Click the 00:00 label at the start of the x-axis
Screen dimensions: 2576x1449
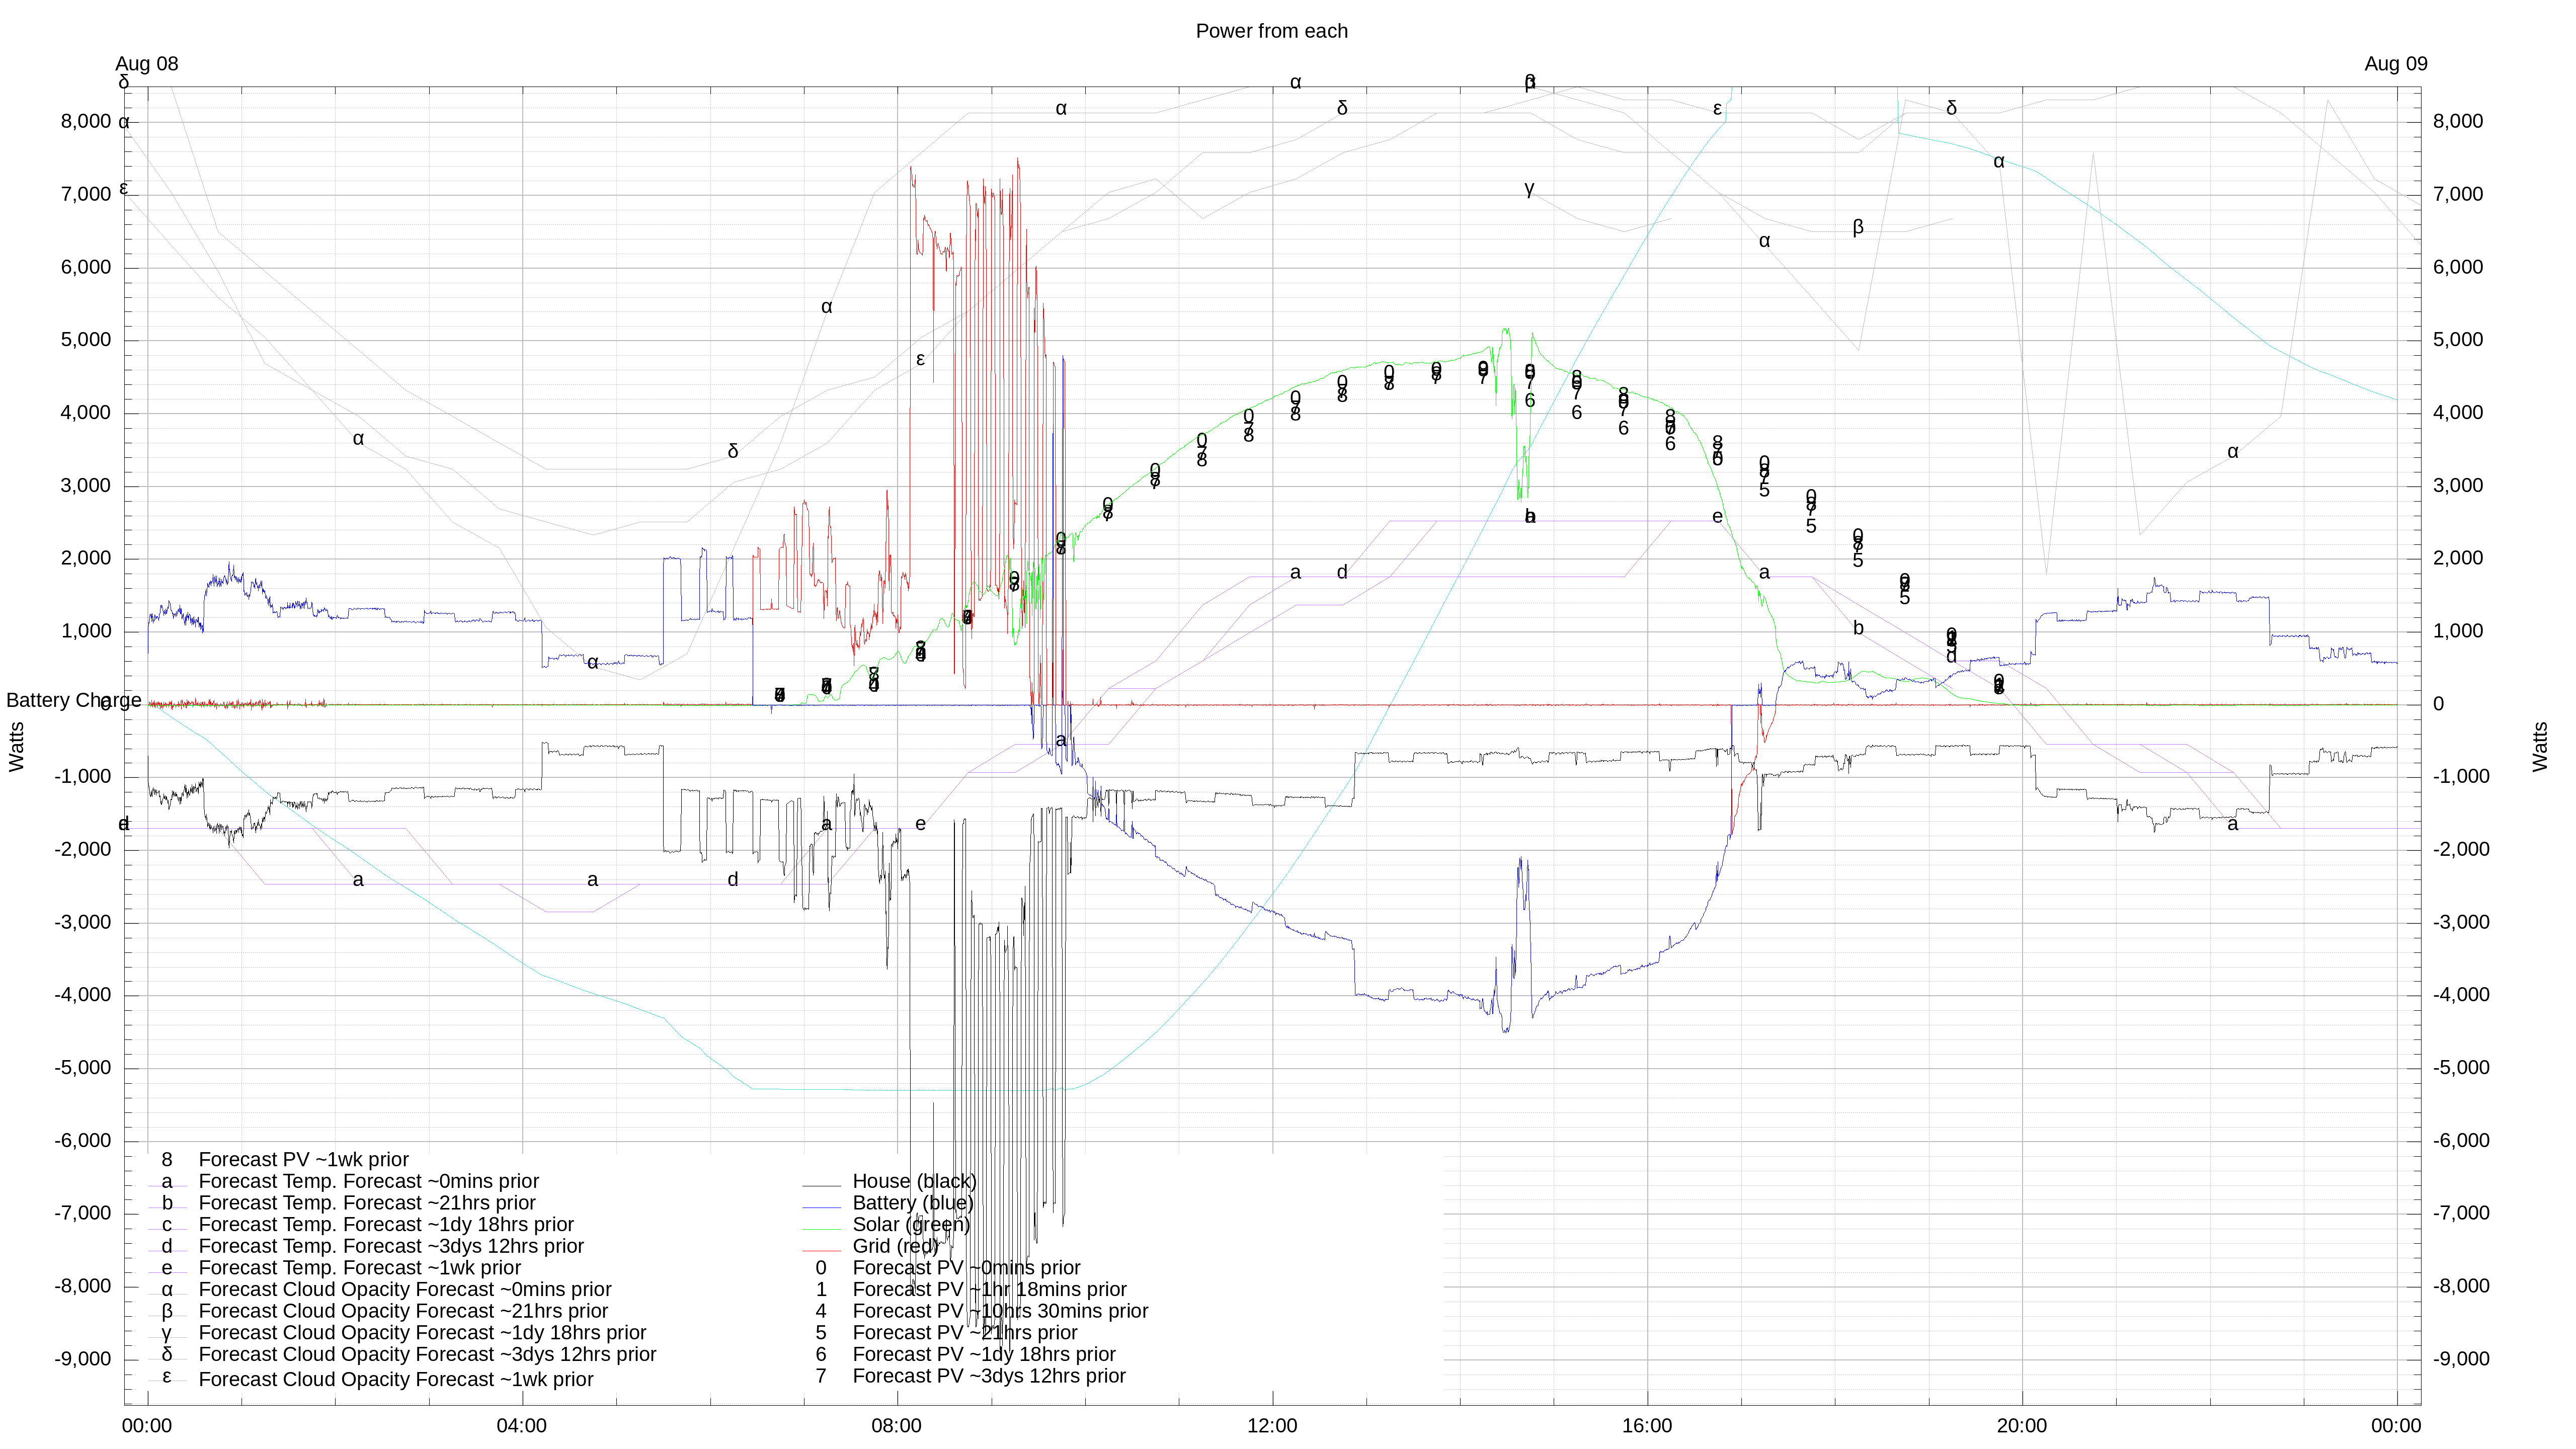(147, 1426)
